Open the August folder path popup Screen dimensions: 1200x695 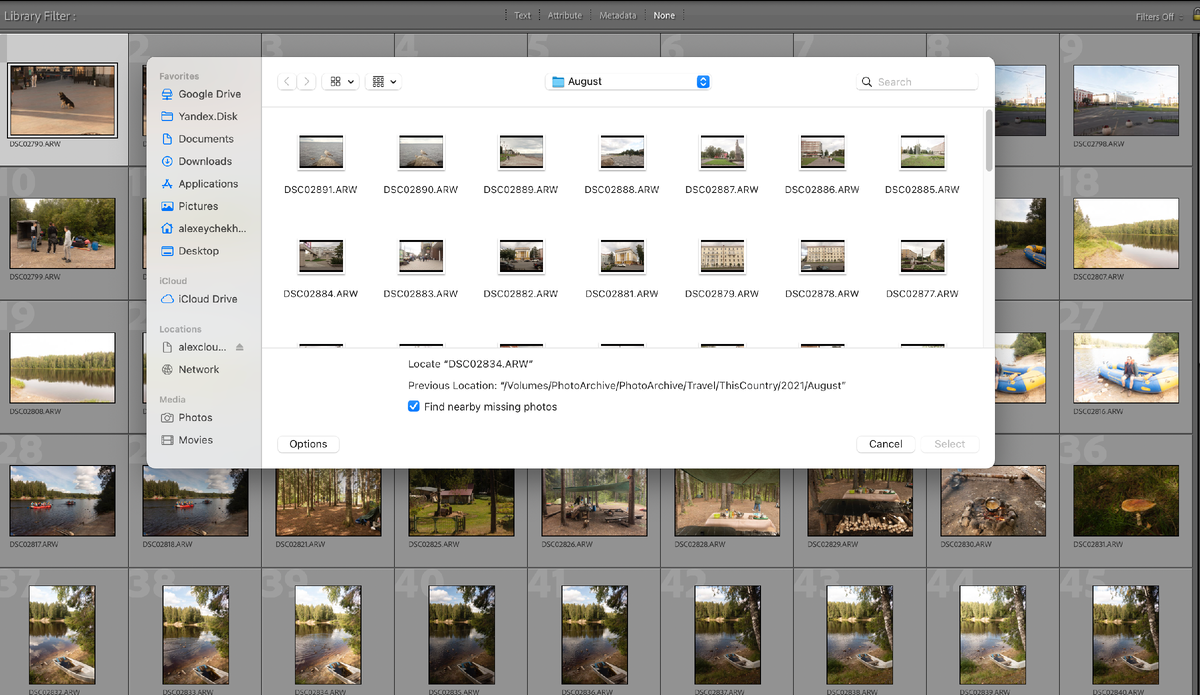click(628, 82)
